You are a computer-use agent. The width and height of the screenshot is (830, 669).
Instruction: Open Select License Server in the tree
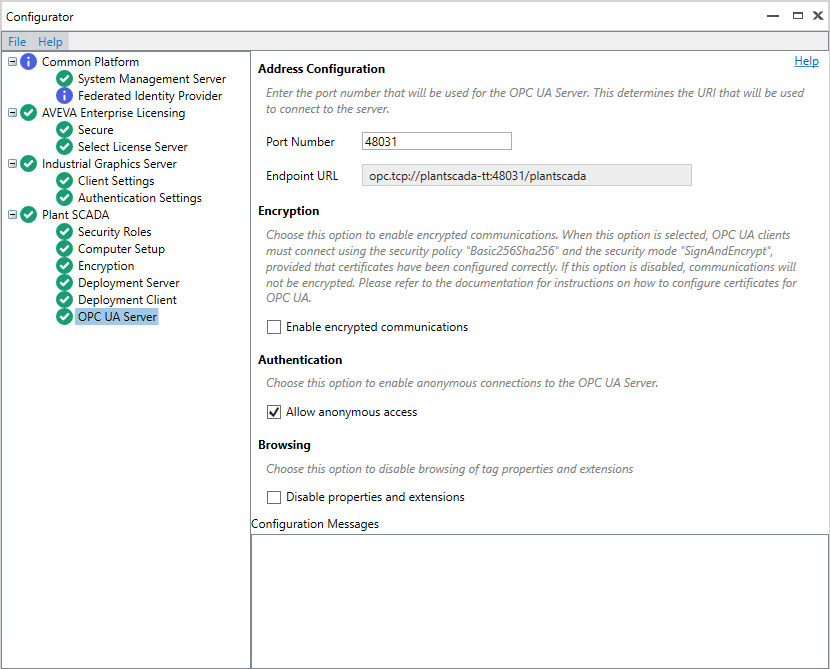coord(133,147)
